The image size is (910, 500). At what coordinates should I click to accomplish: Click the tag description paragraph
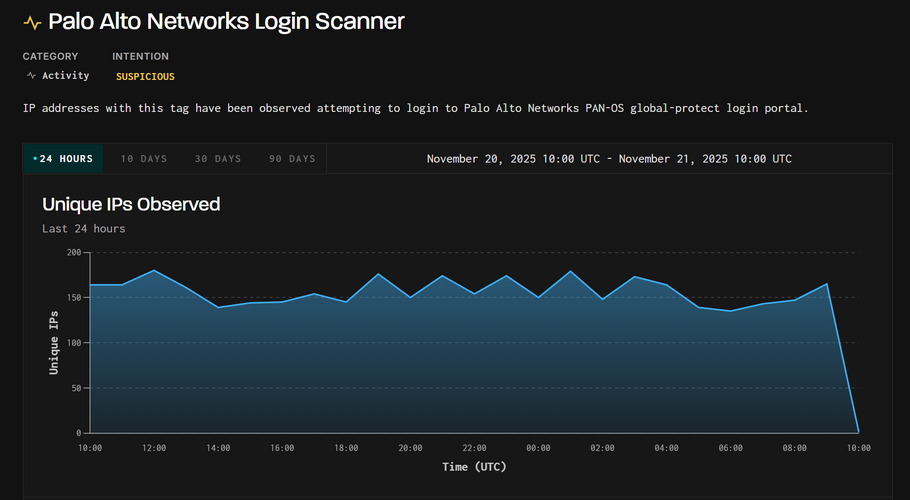click(415, 108)
